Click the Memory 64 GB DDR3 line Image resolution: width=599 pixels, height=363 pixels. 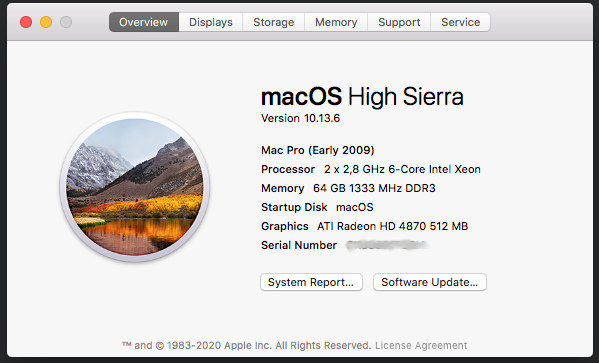click(x=348, y=188)
